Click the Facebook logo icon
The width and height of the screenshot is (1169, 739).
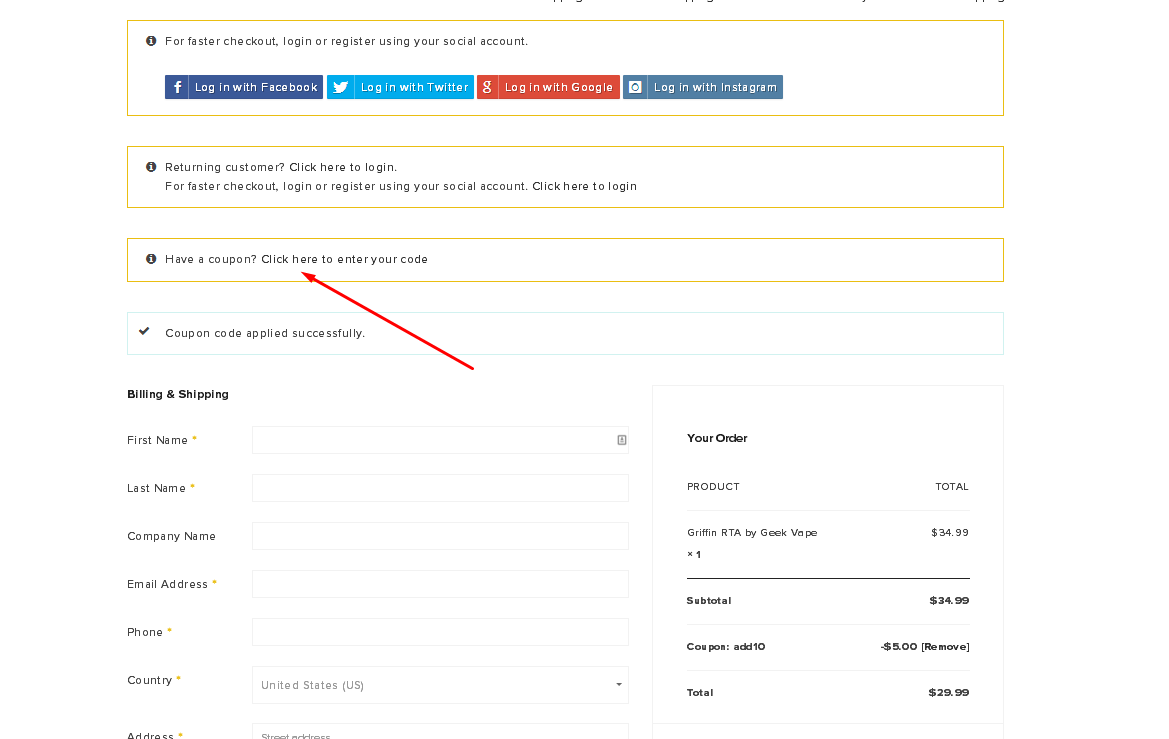tap(177, 87)
